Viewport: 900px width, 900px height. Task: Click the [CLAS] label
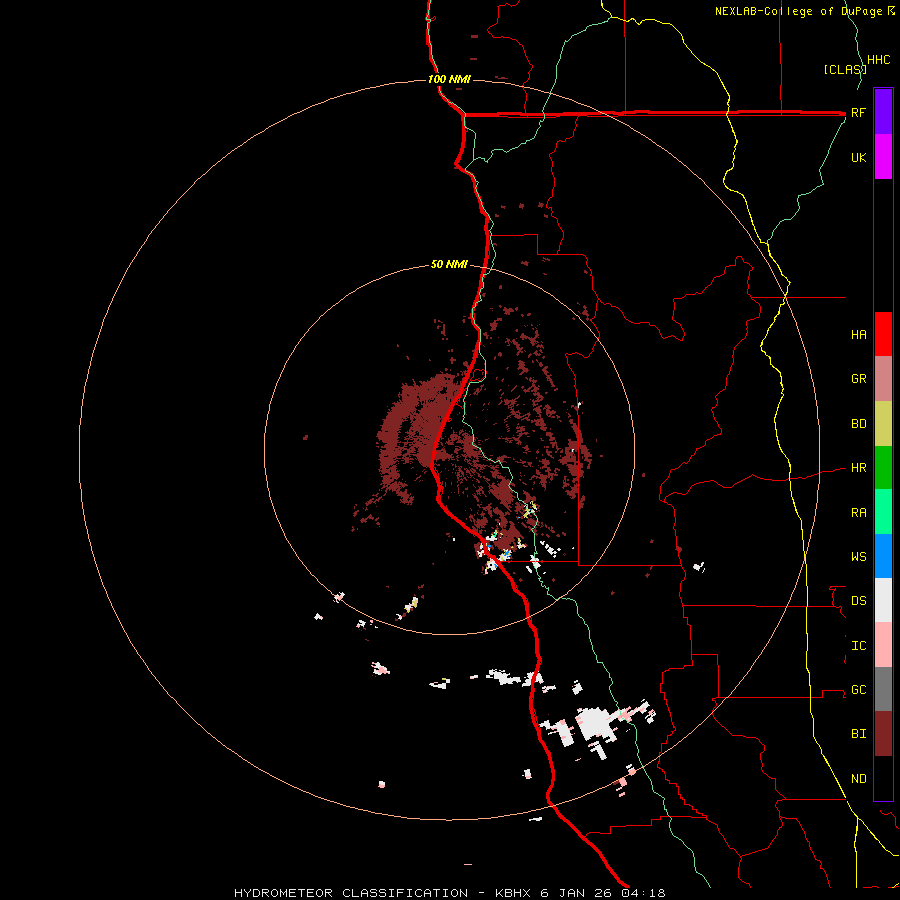pyautogui.click(x=844, y=69)
